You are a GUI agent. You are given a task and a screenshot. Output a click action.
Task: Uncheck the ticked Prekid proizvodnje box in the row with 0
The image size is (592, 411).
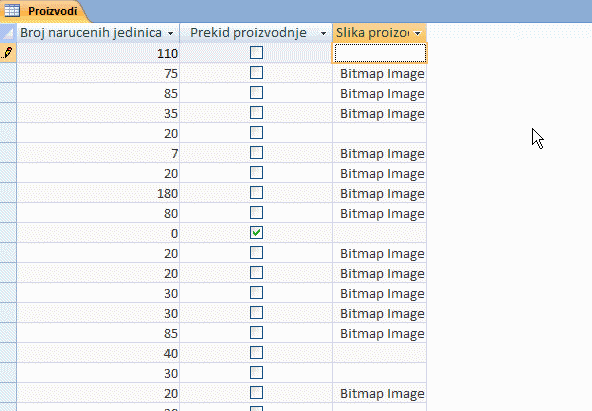[x=256, y=233]
